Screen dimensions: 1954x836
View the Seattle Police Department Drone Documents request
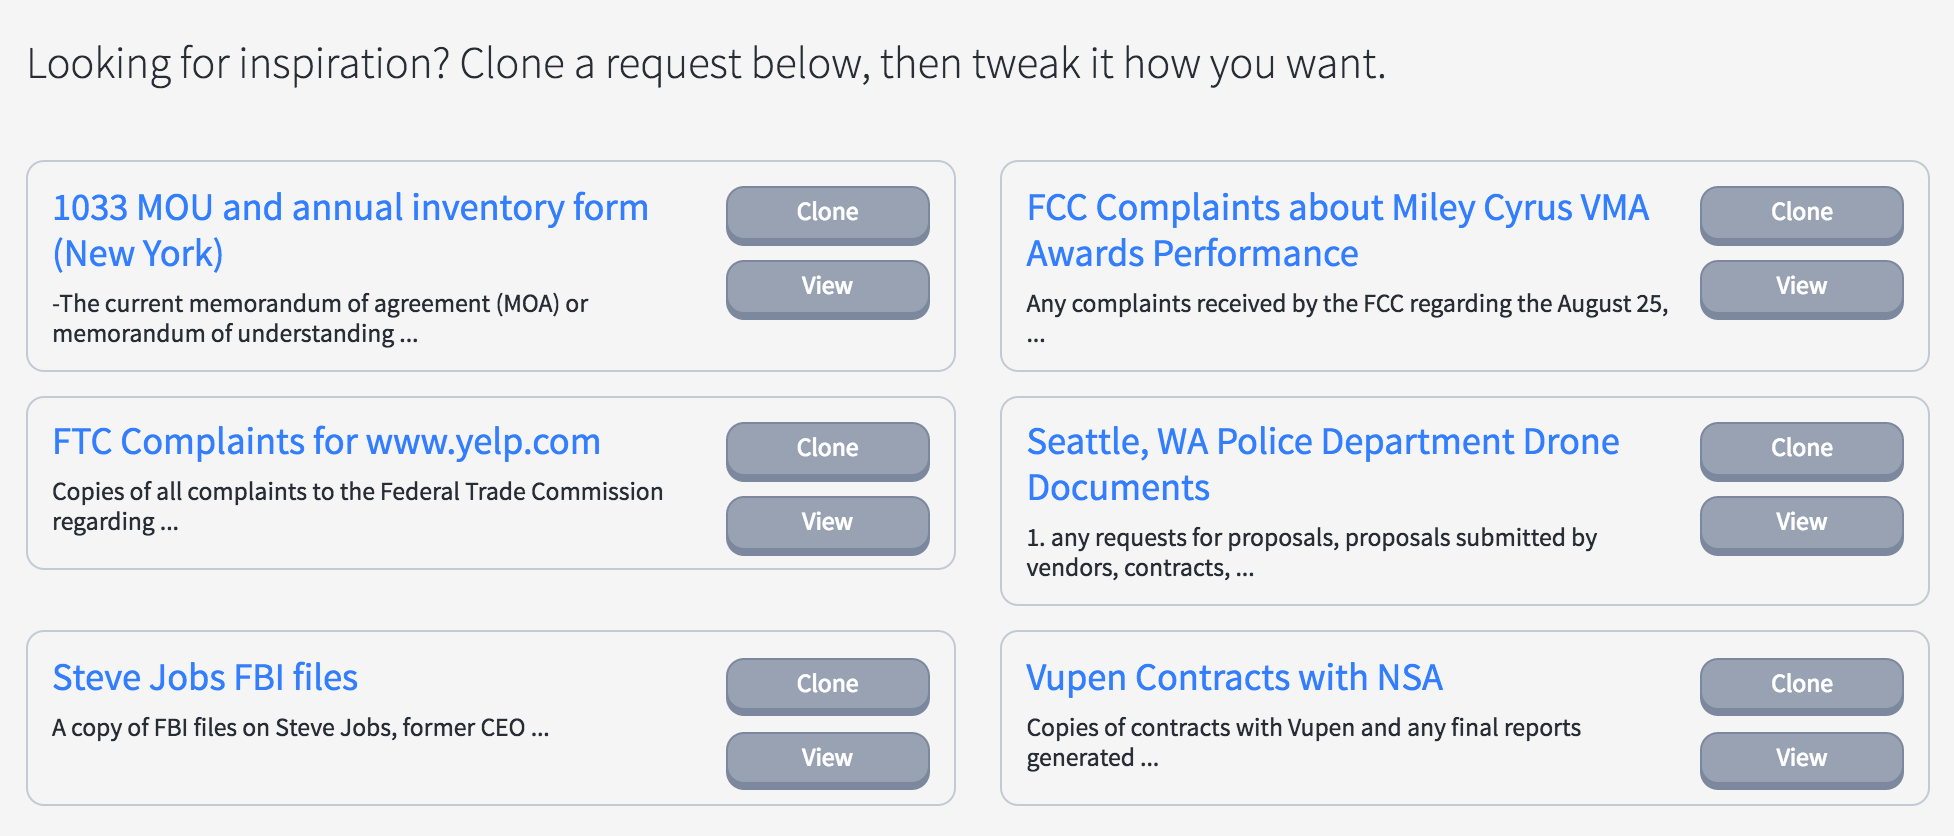pyautogui.click(x=1800, y=523)
